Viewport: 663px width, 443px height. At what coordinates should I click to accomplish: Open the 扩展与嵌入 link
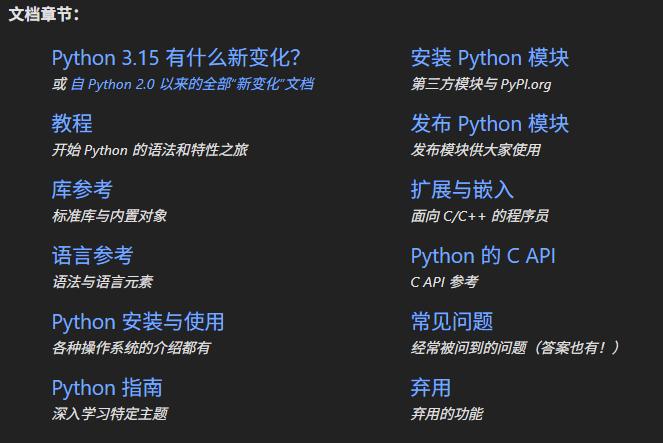coord(462,189)
